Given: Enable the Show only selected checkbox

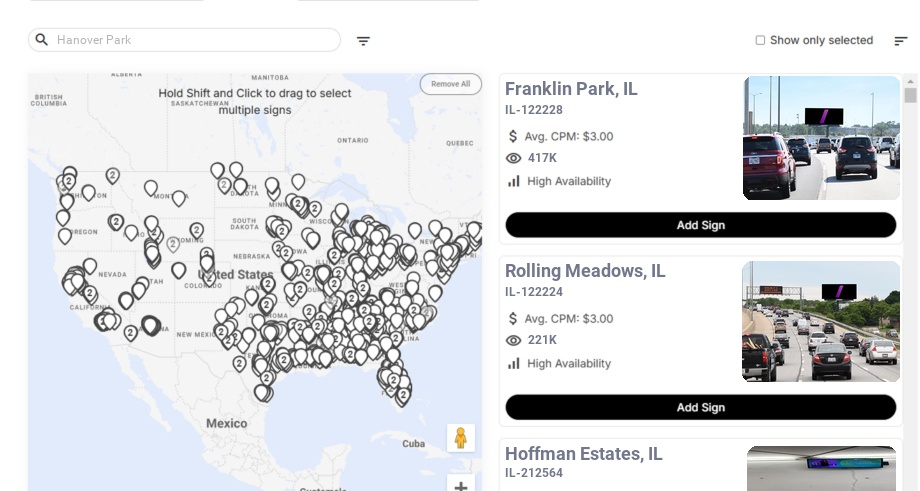Looking at the screenshot, I should click(x=760, y=41).
